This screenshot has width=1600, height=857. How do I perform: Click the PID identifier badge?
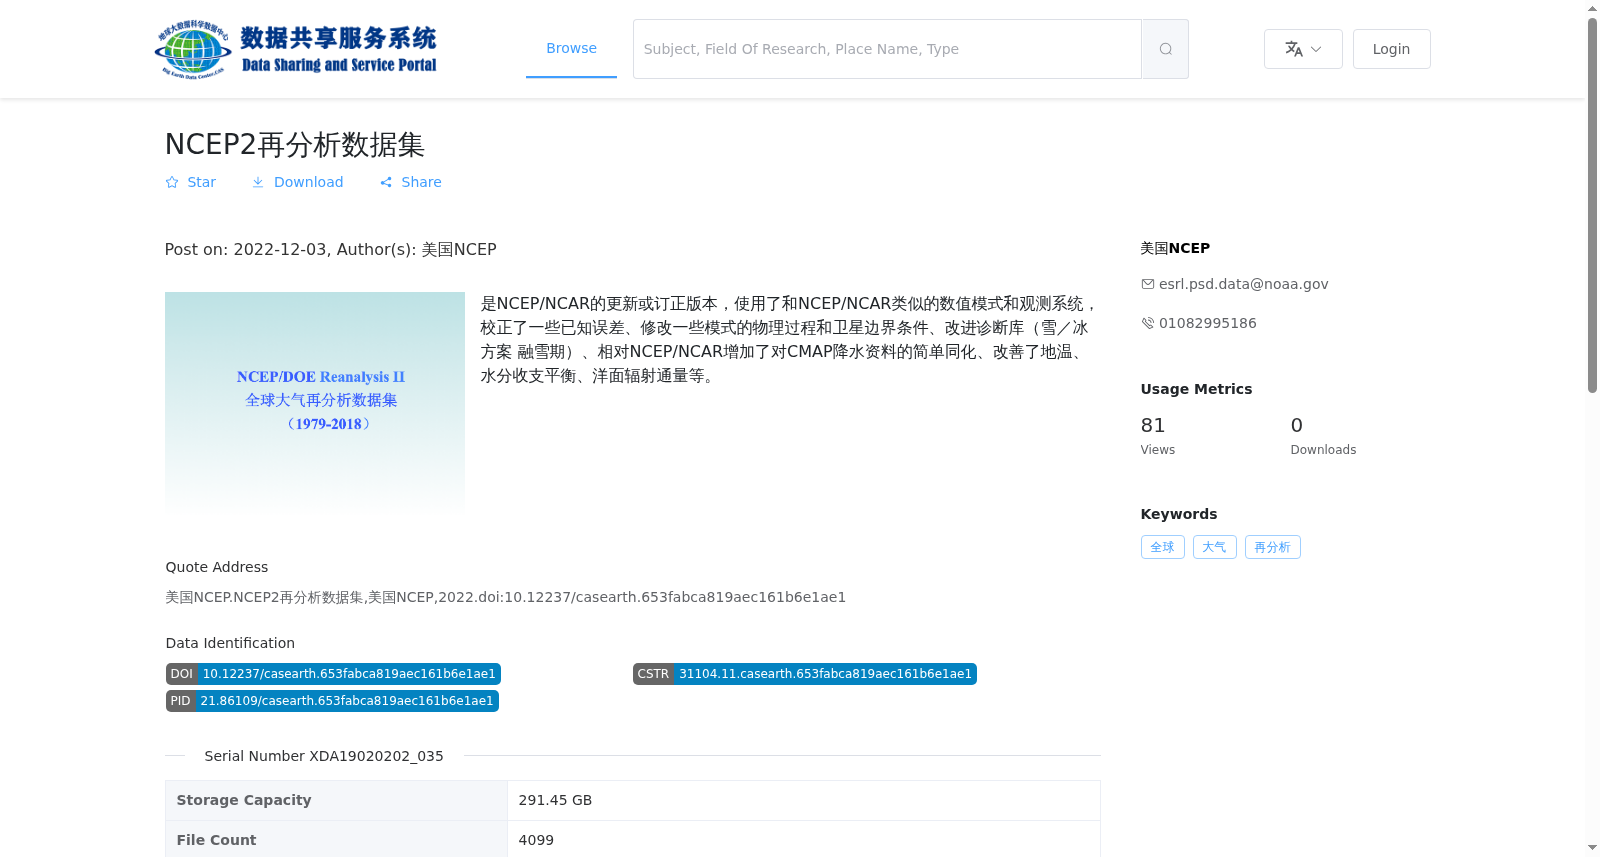pyautogui.click(x=332, y=701)
